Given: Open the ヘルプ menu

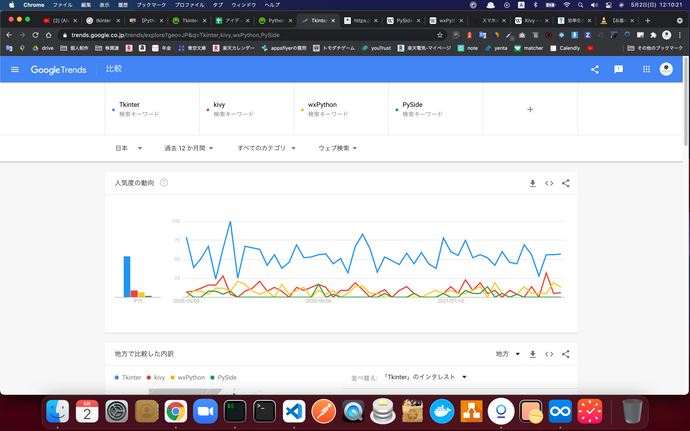Looking at the screenshot, I should pos(272,5).
